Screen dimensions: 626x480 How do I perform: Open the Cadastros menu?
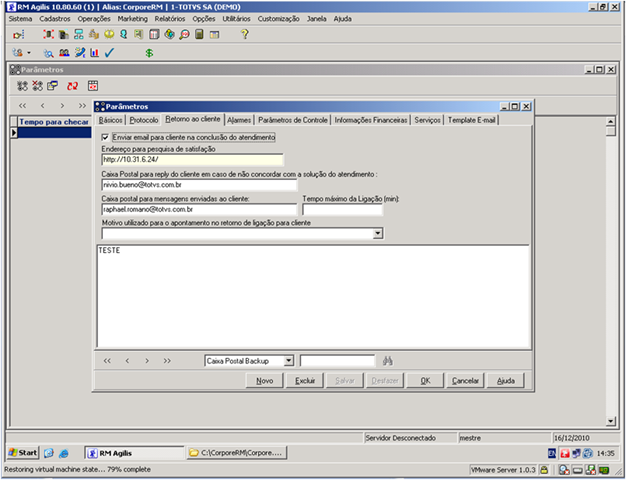55,19
